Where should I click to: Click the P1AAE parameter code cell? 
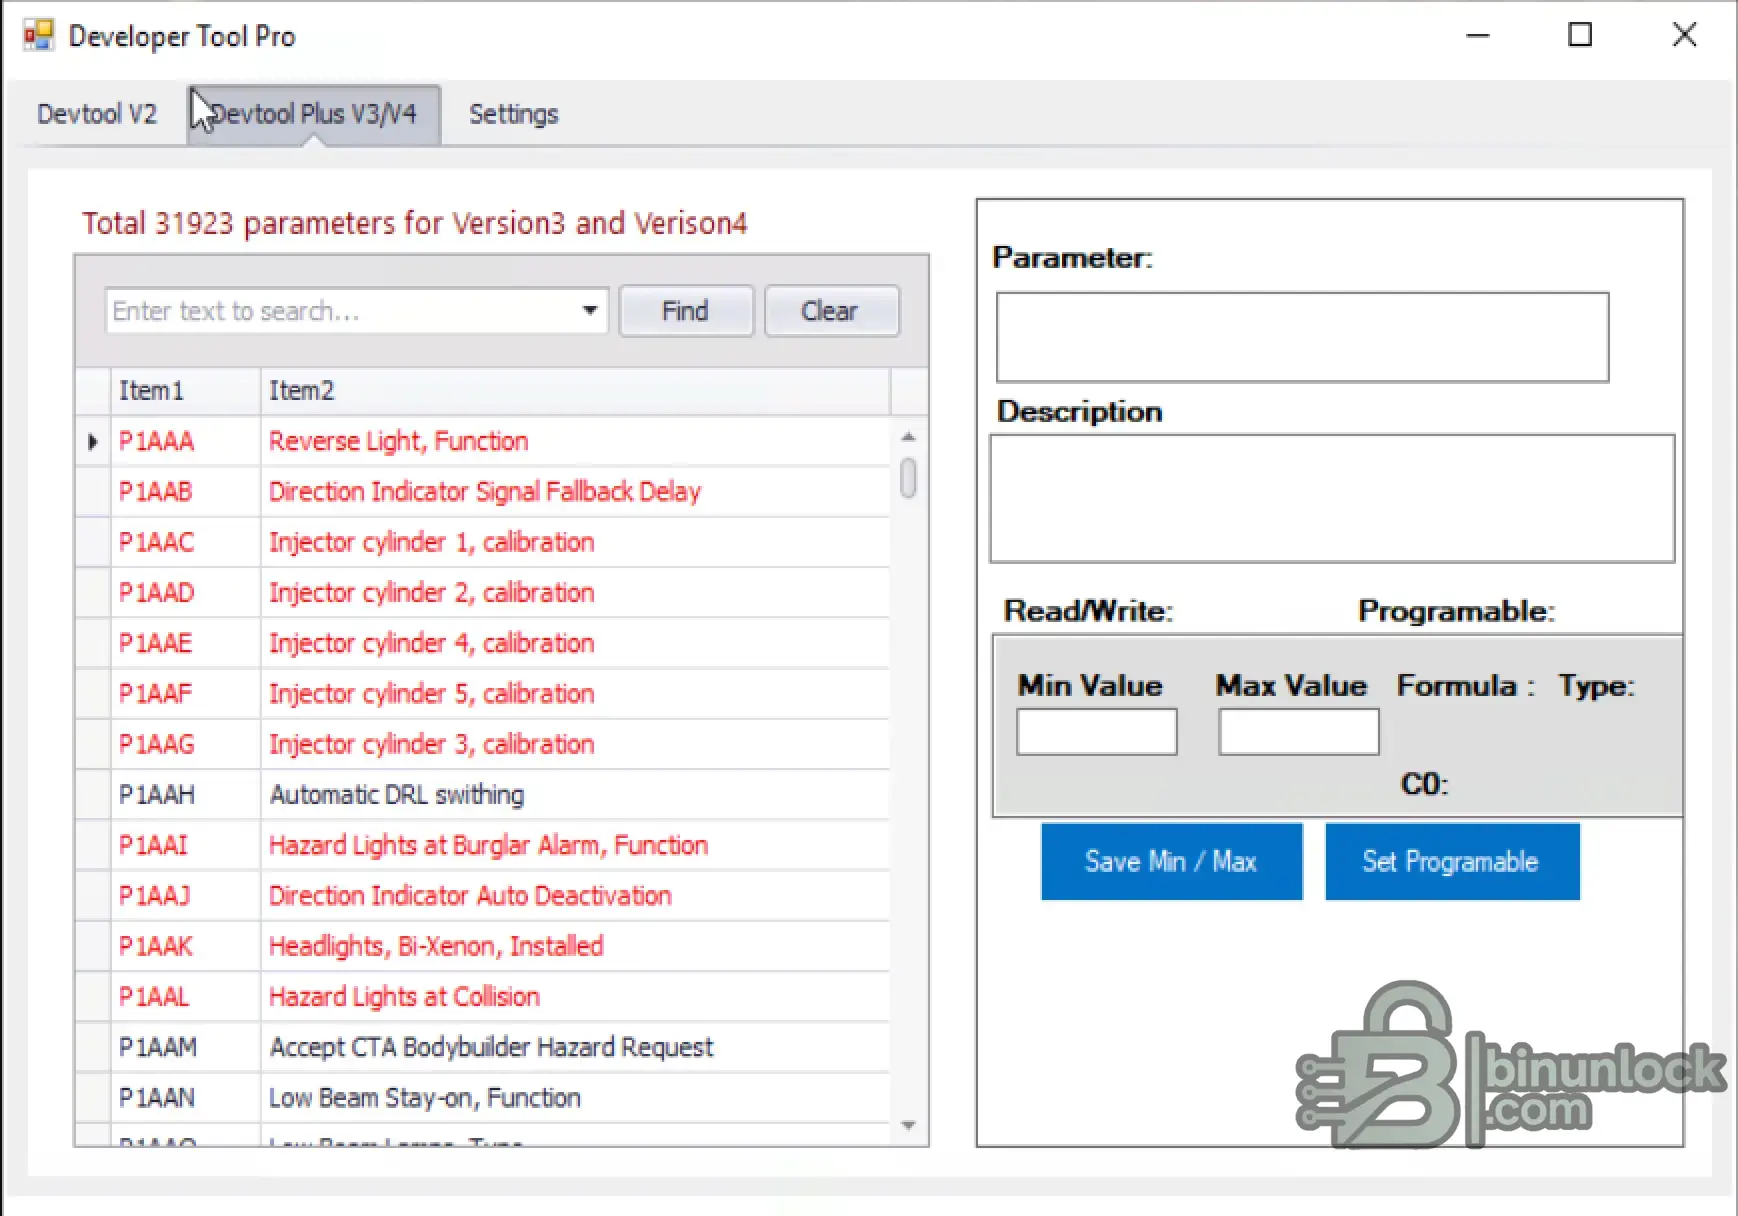[185, 643]
